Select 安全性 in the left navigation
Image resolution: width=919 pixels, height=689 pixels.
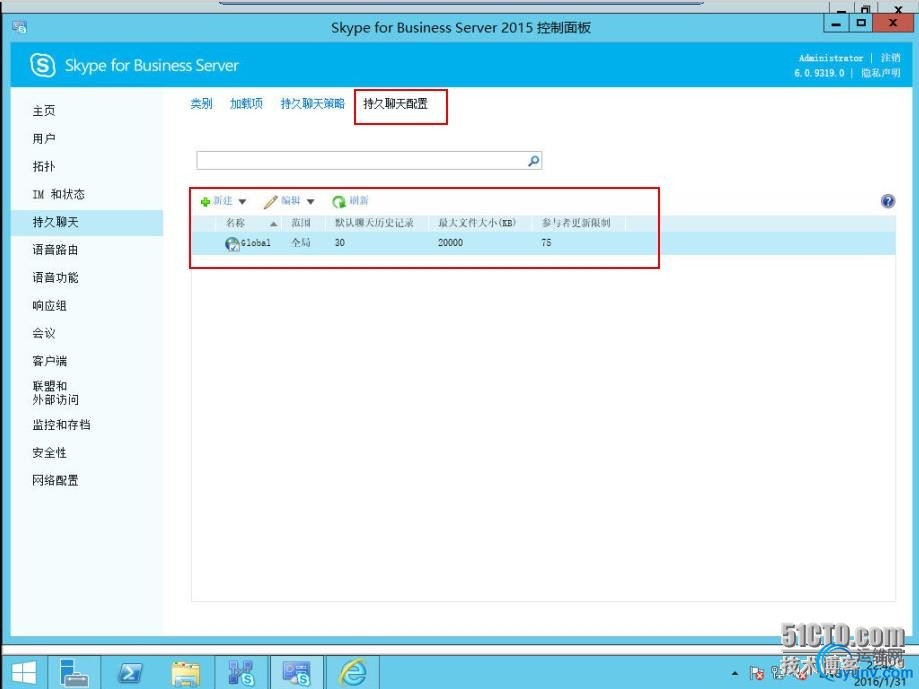[x=50, y=453]
